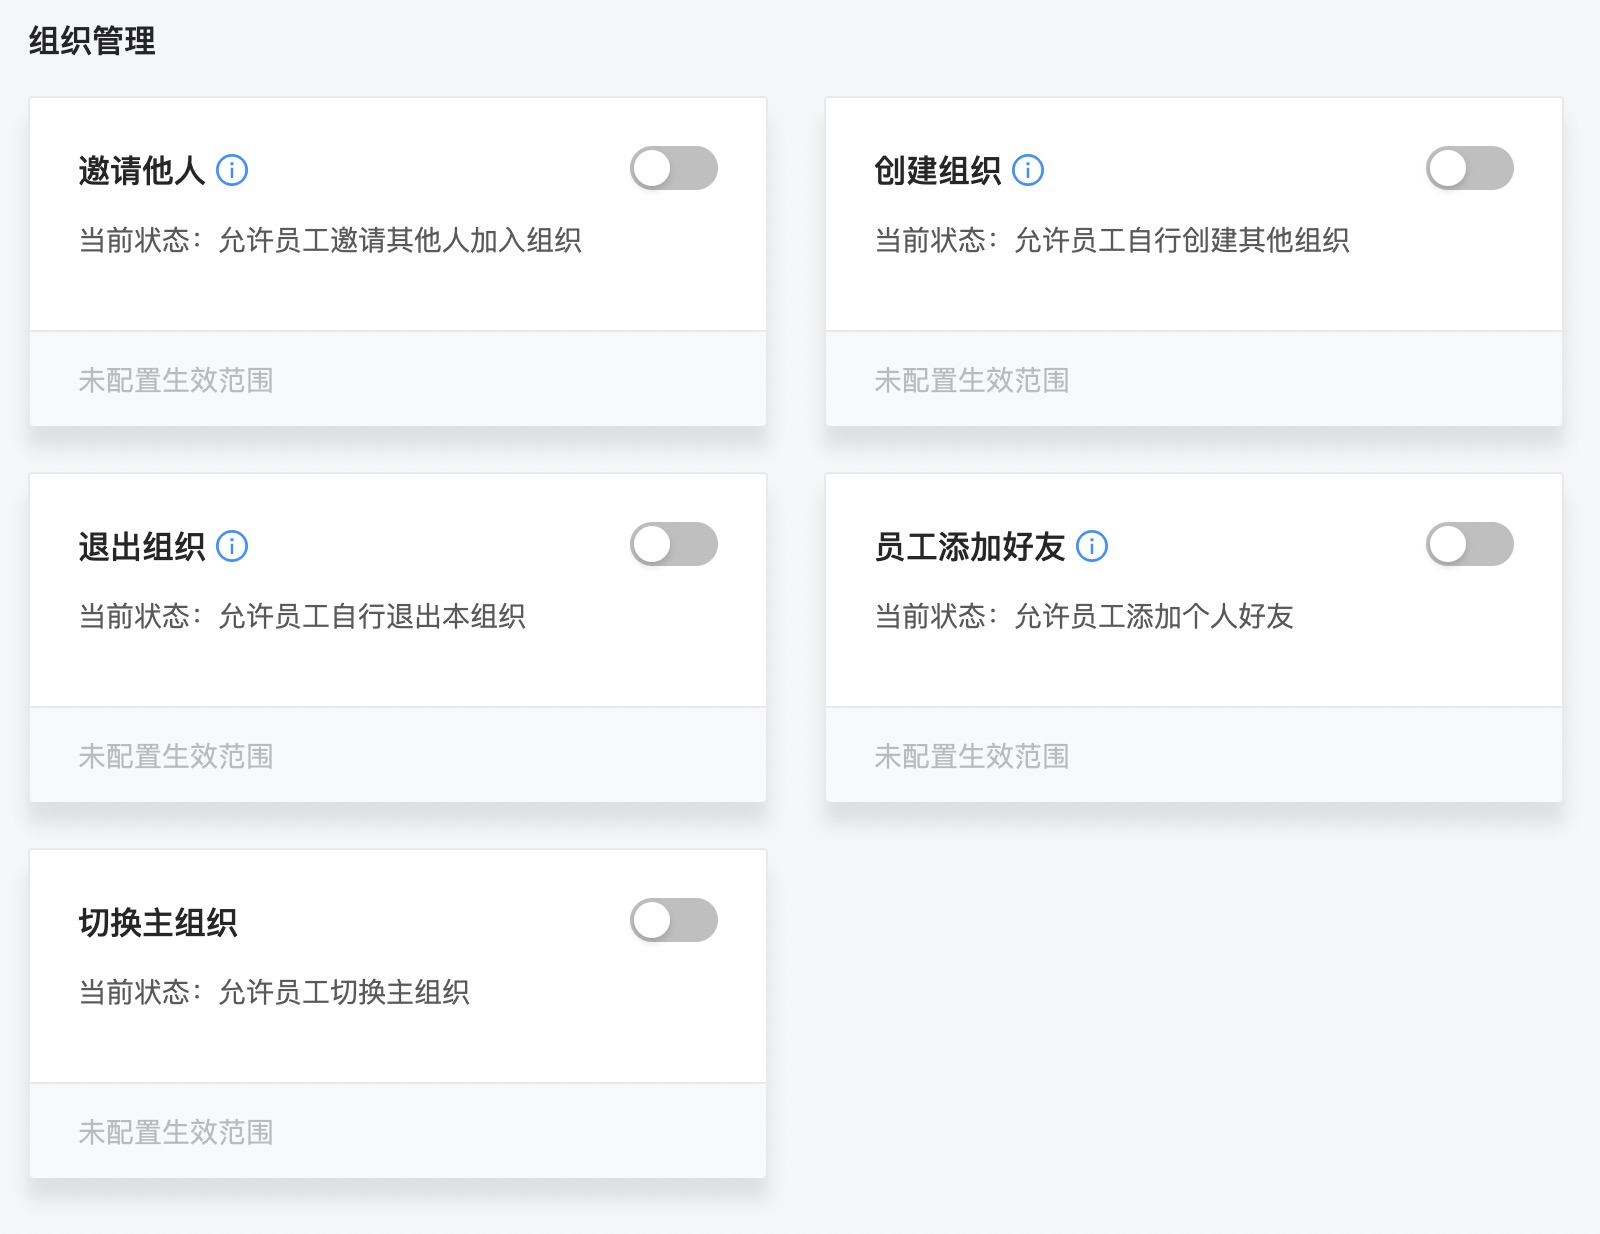1600x1234 pixels.
Task: Click the 切换主组织 card title
Action: coord(158,923)
